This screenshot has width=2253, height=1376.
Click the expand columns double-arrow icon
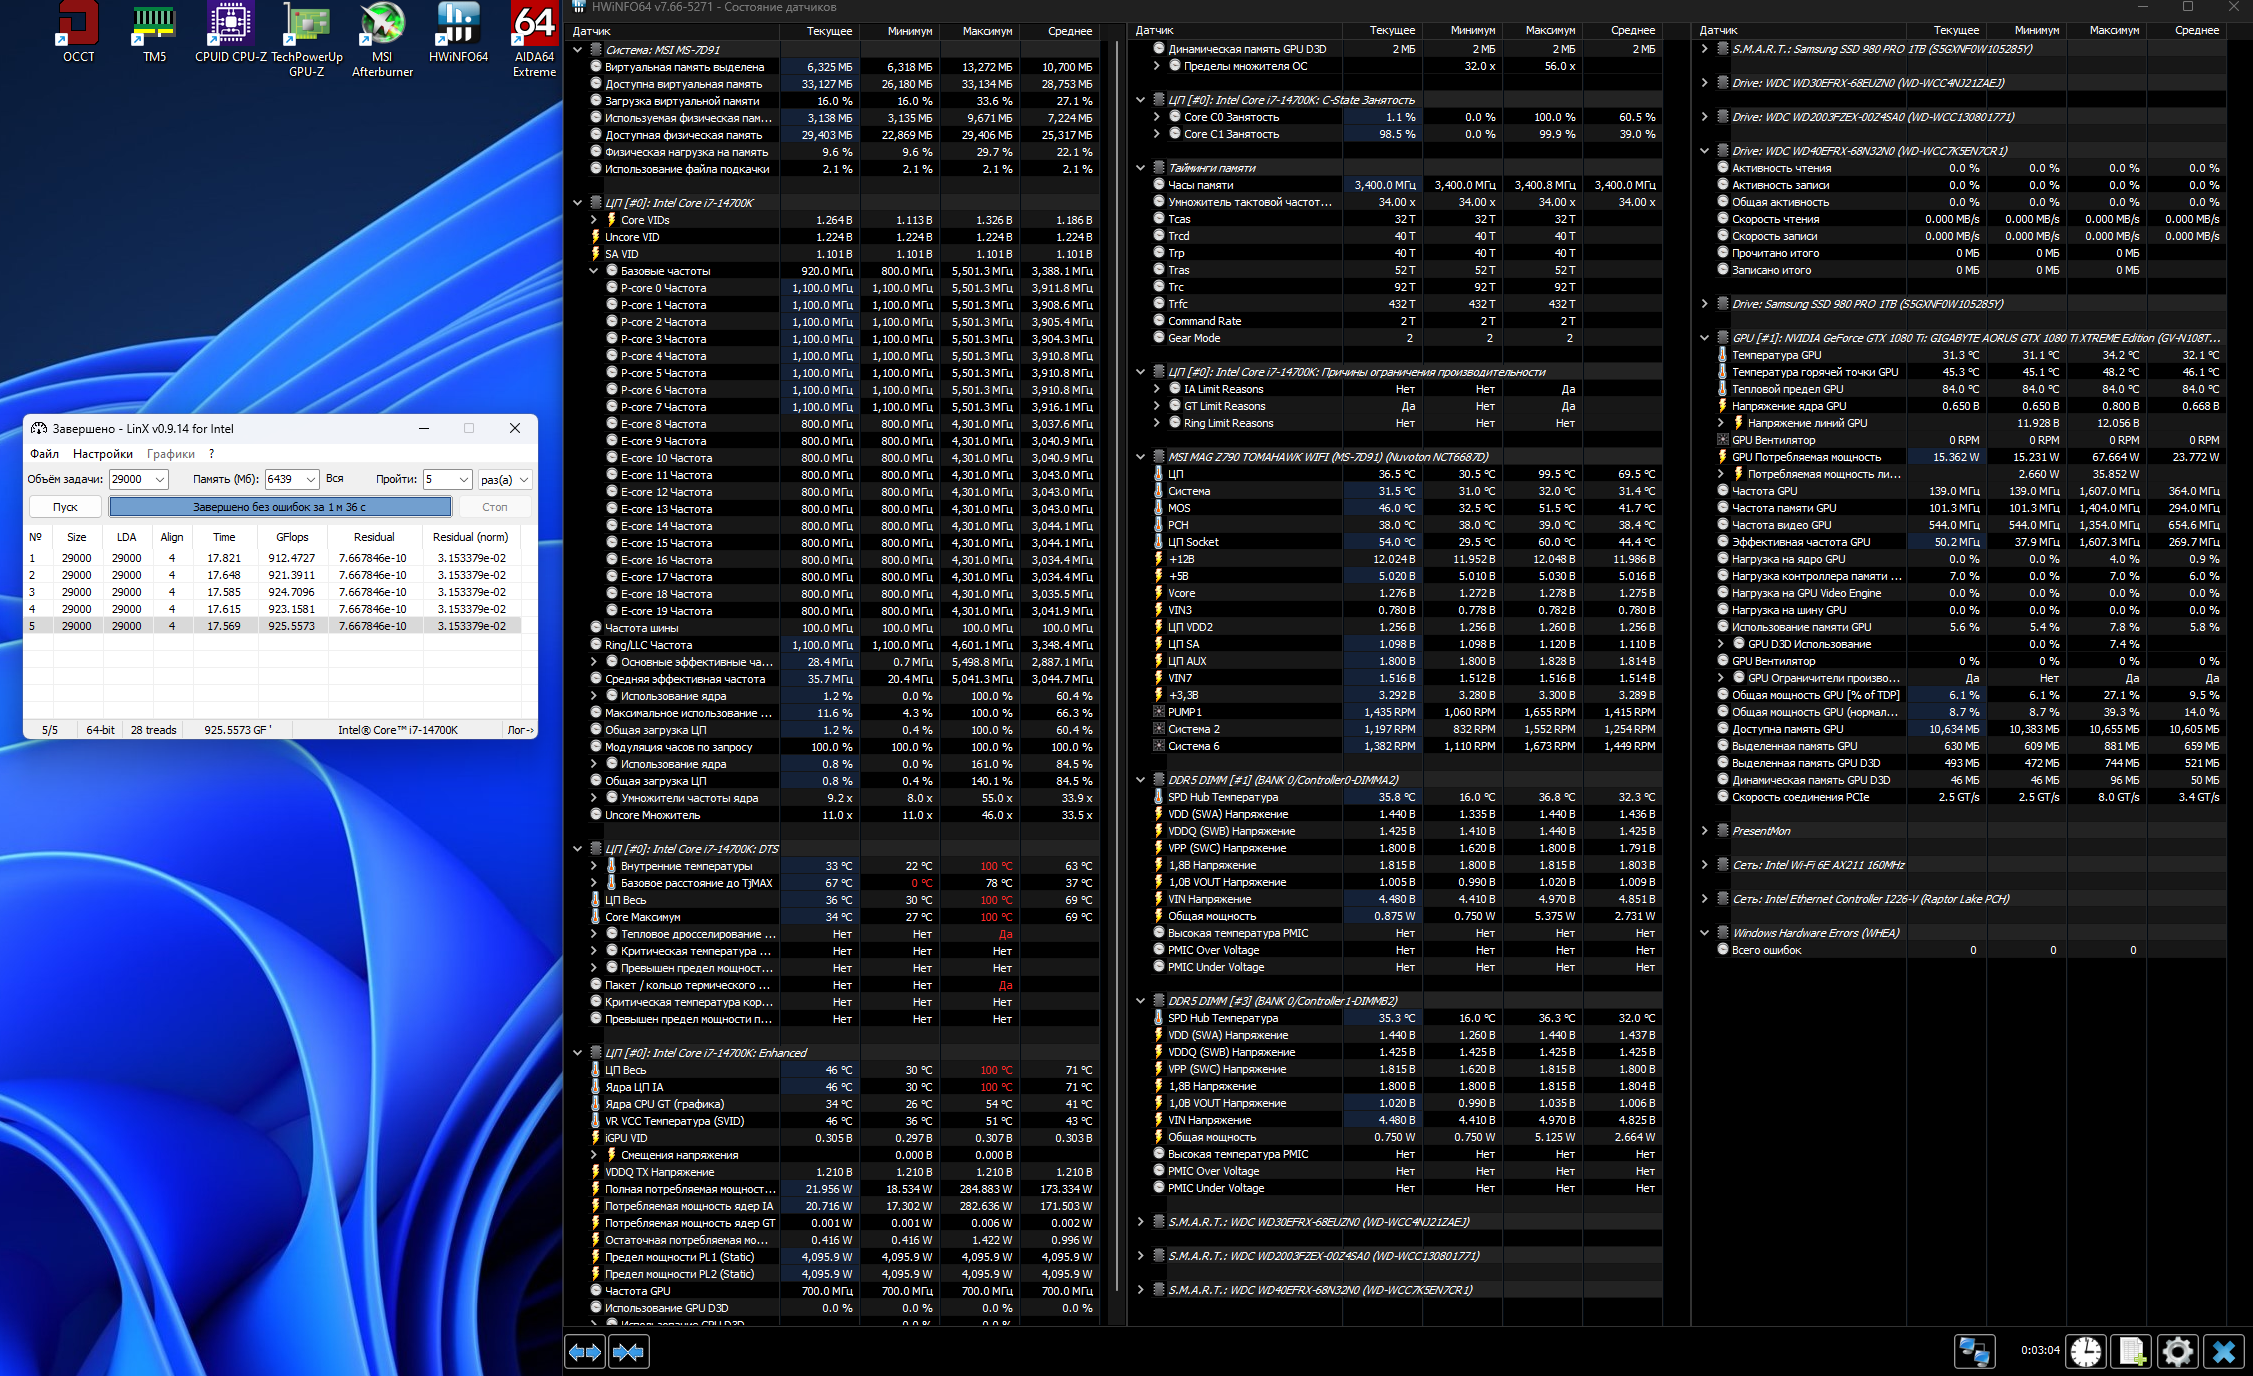[x=585, y=1352]
